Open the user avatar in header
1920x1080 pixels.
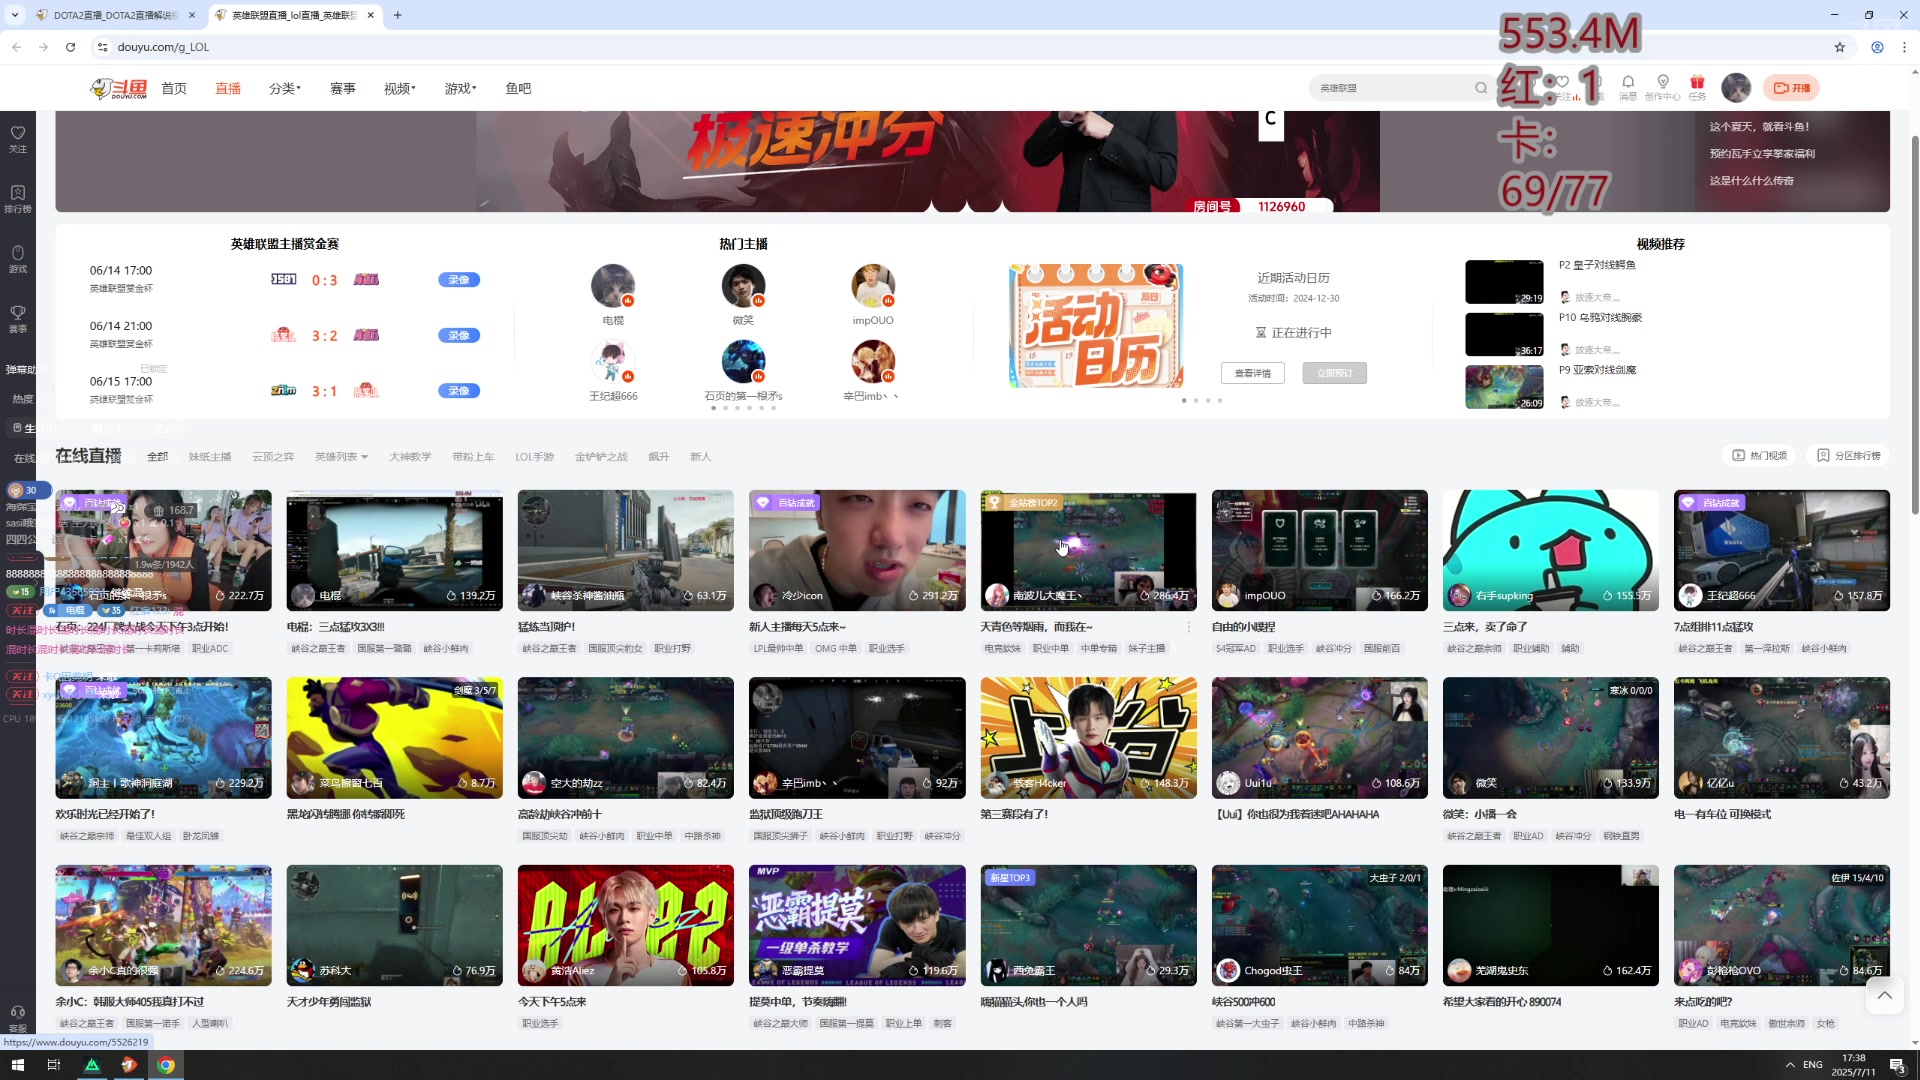[x=1736, y=88]
